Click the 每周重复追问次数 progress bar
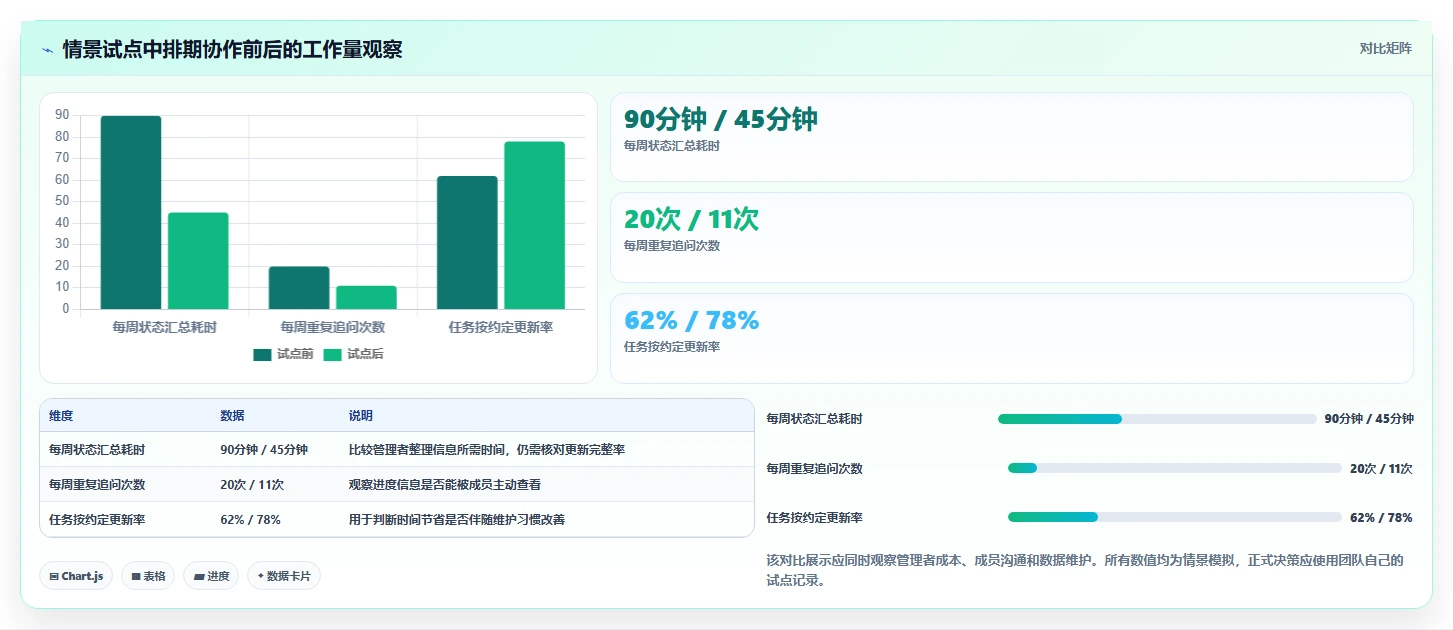Image resolution: width=1453 pixels, height=630 pixels. coord(1174,468)
